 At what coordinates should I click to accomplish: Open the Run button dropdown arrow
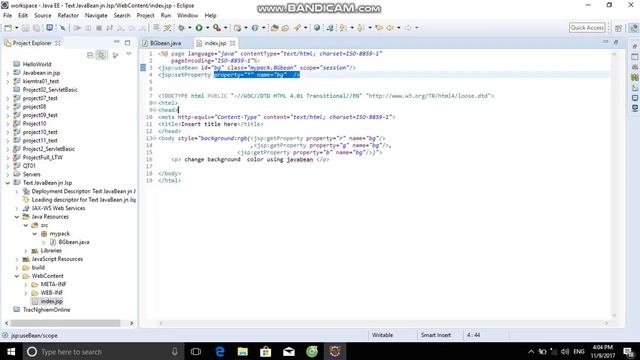click(207, 28)
